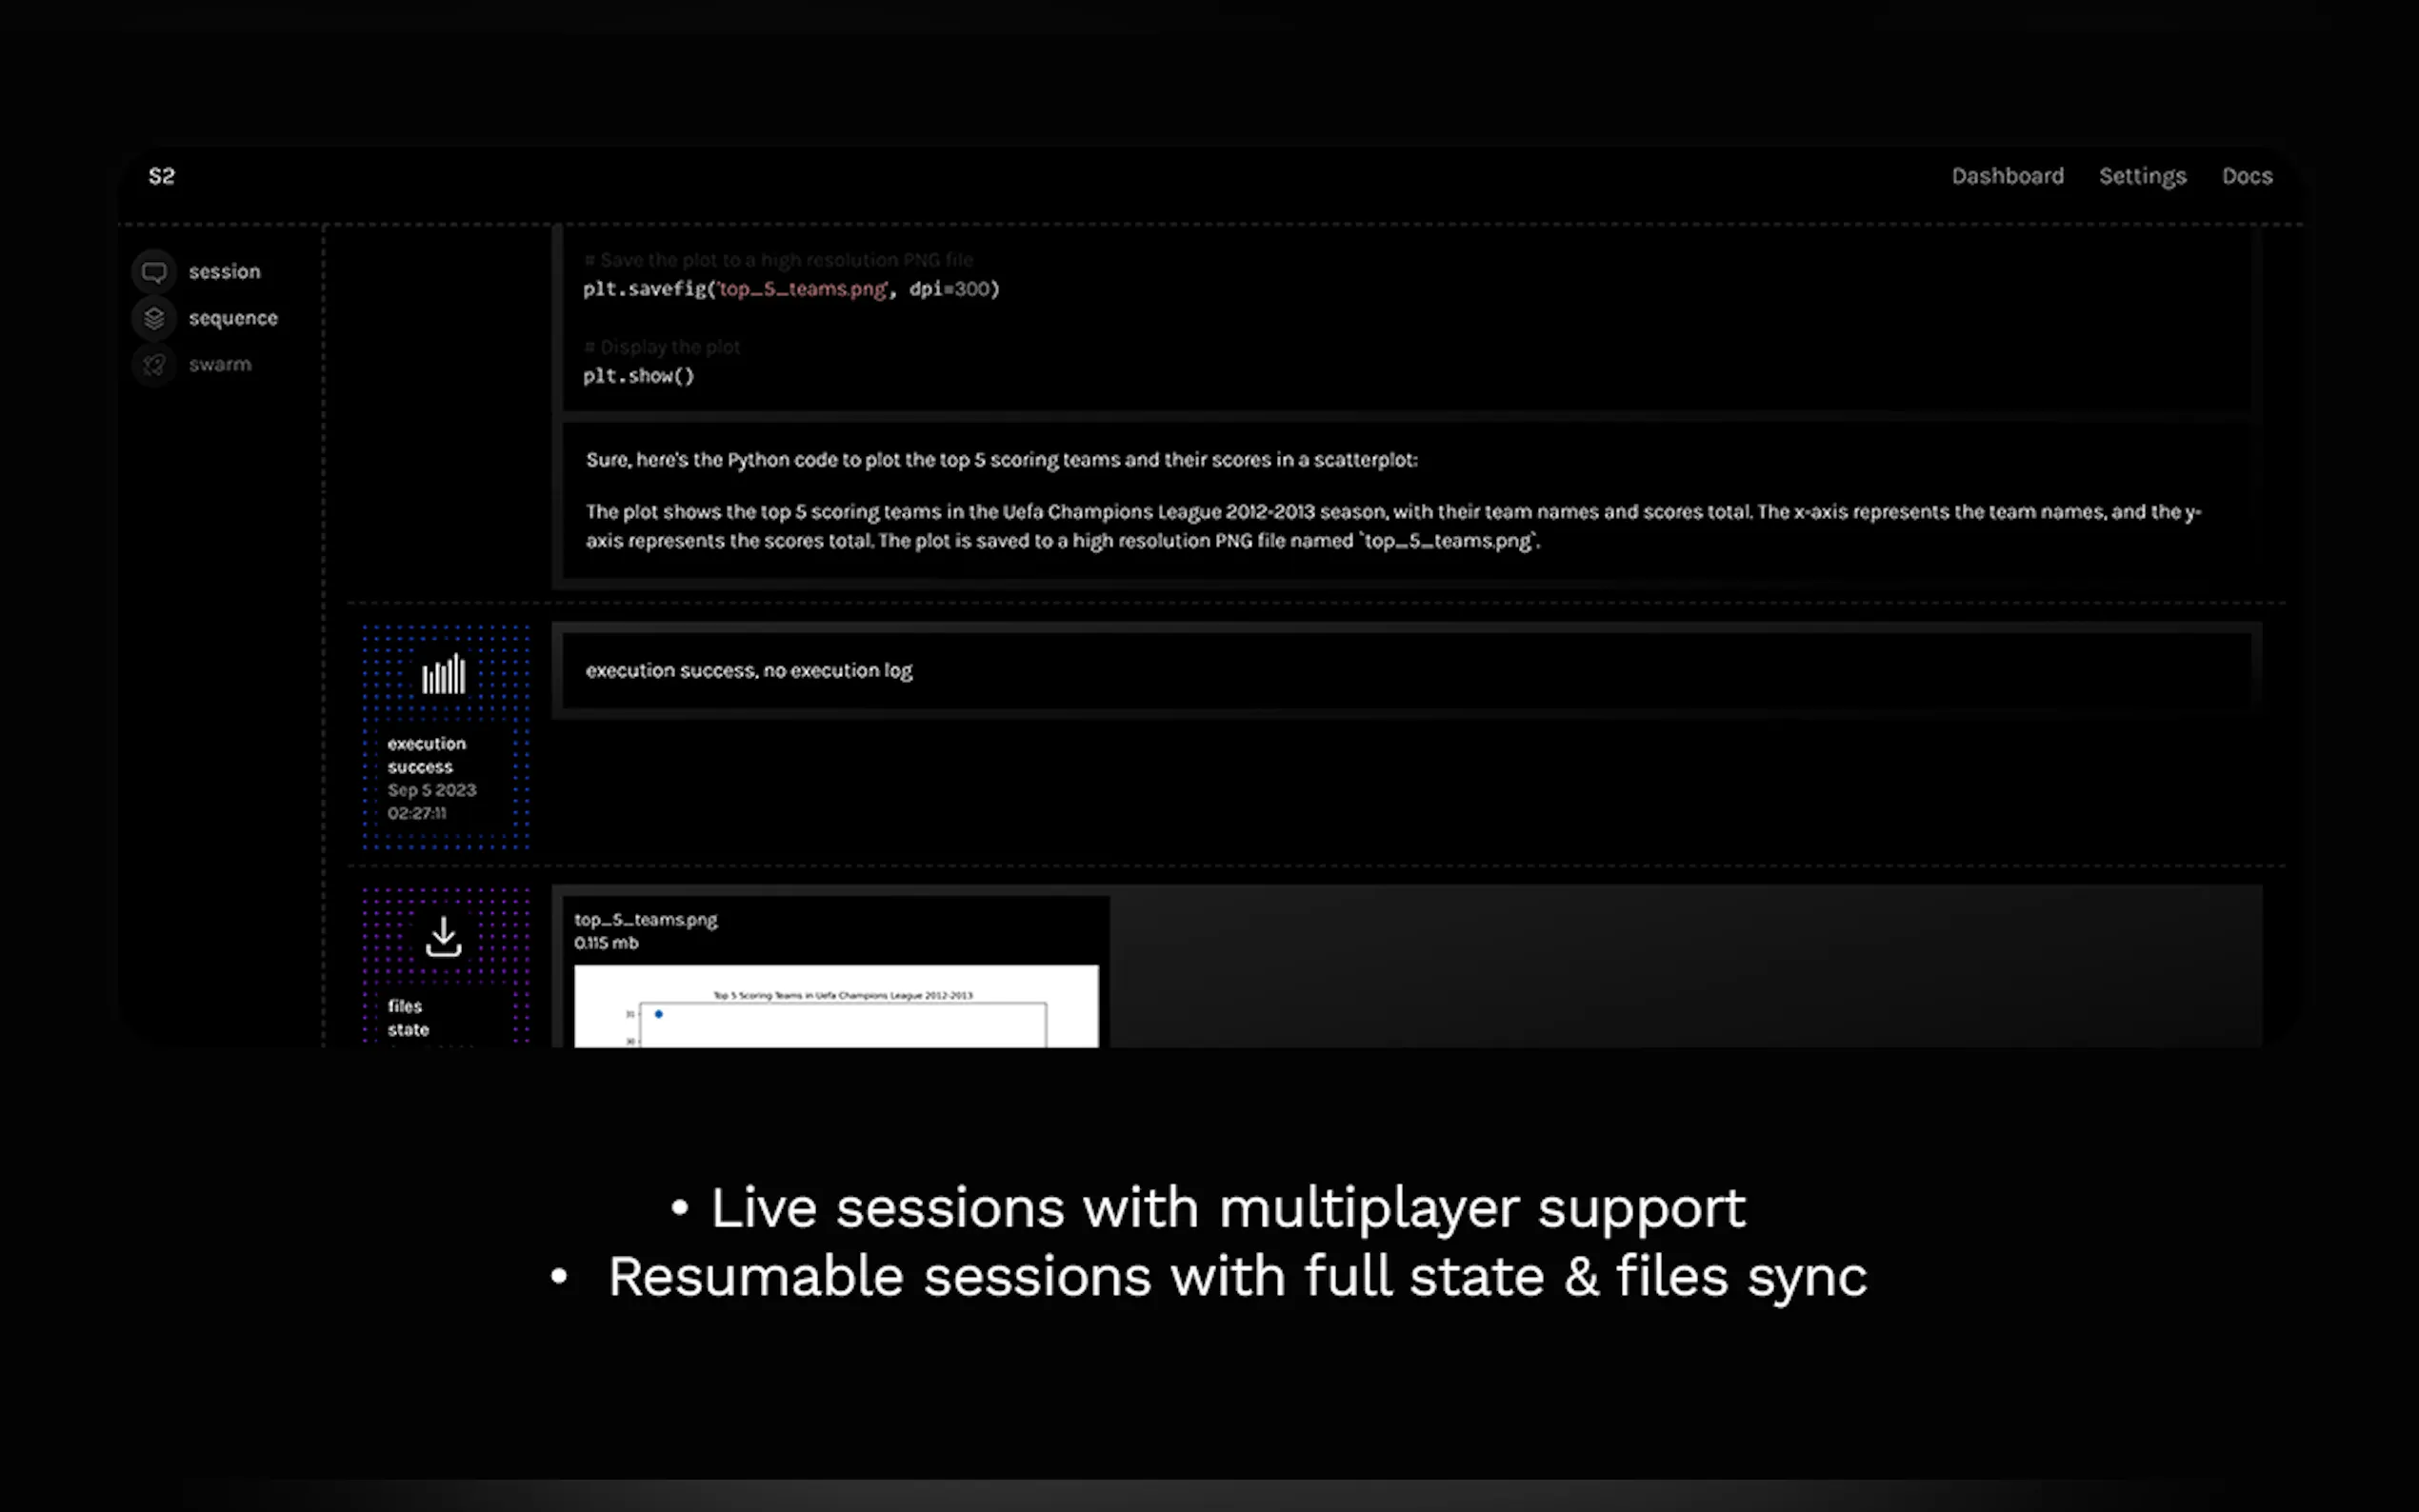
Task: Select the session sidebar label
Action: tap(225, 272)
